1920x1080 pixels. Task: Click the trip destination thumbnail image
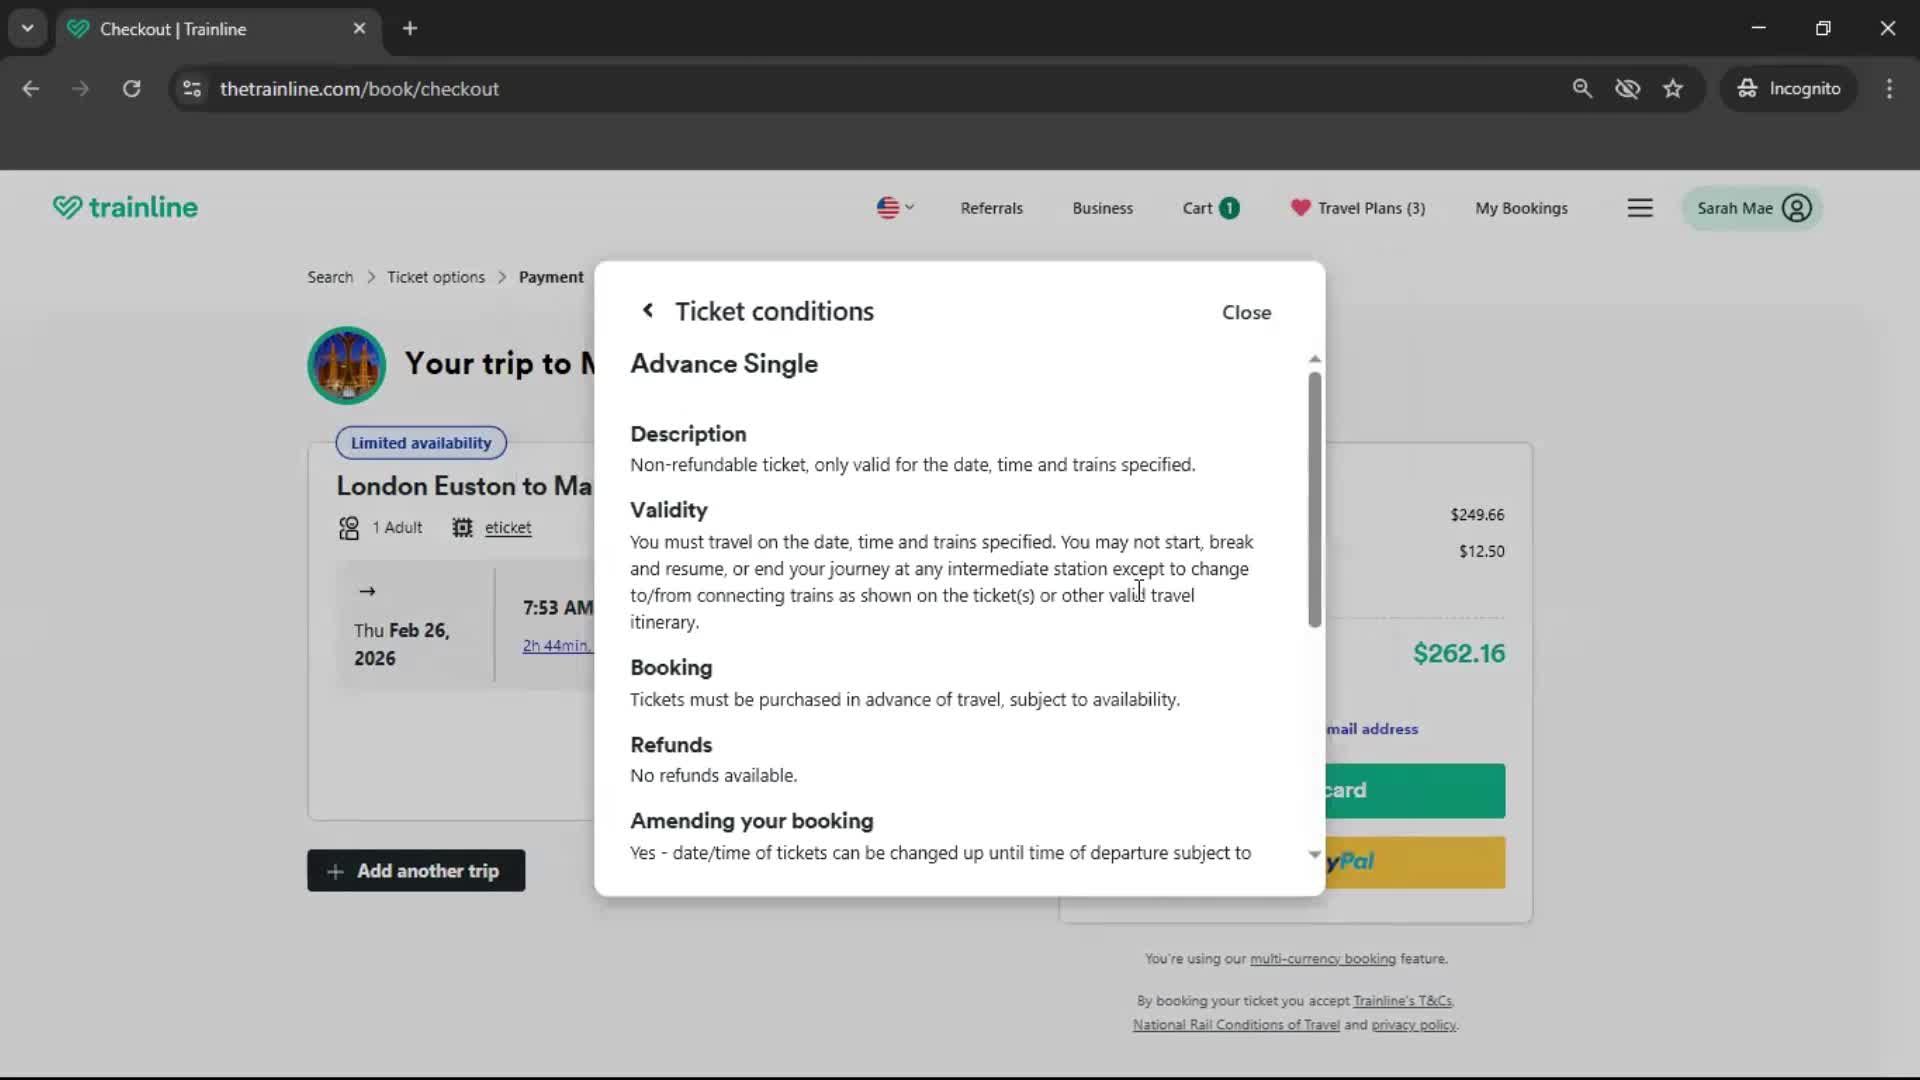click(x=346, y=365)
